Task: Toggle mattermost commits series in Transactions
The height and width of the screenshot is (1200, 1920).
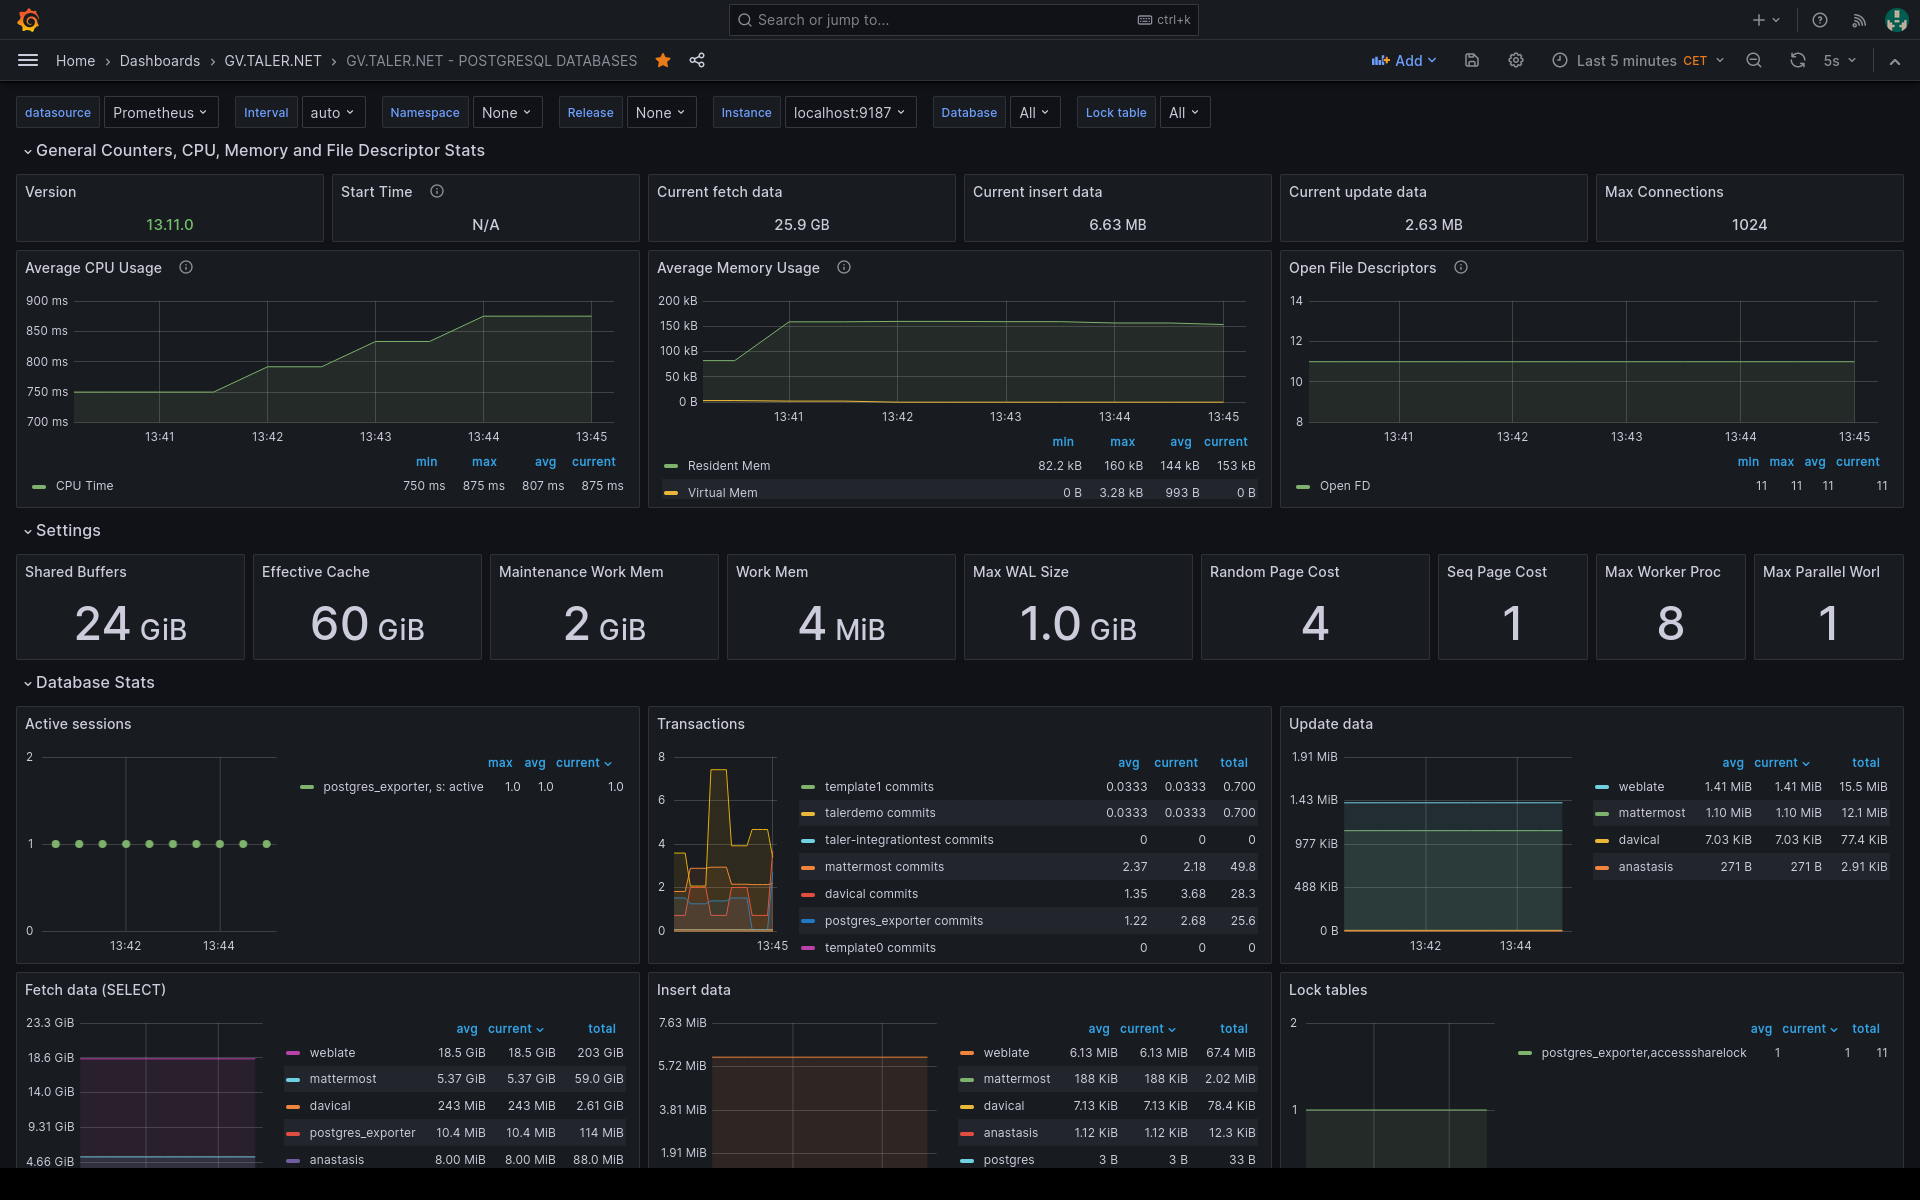Action: point(884,867)
